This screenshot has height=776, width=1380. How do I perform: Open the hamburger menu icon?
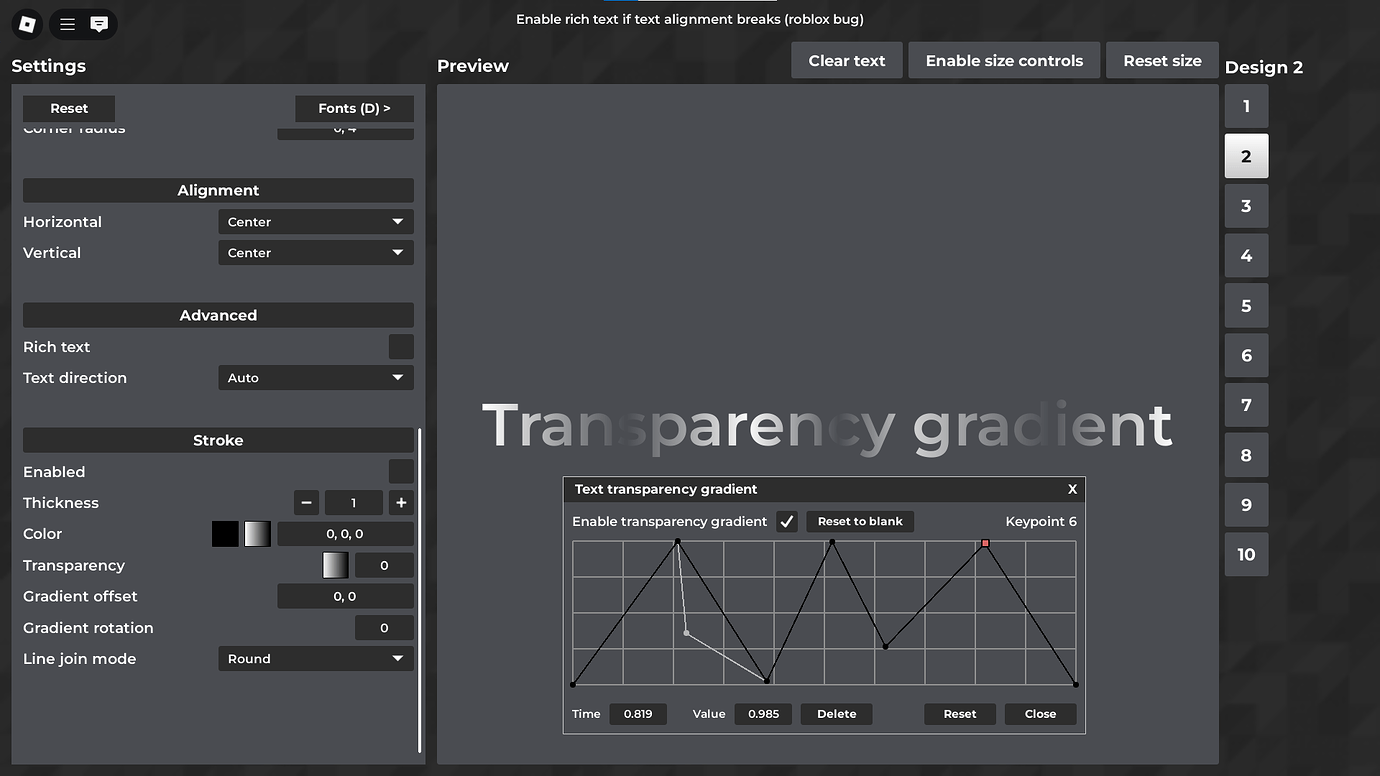(x=66, y=23)
